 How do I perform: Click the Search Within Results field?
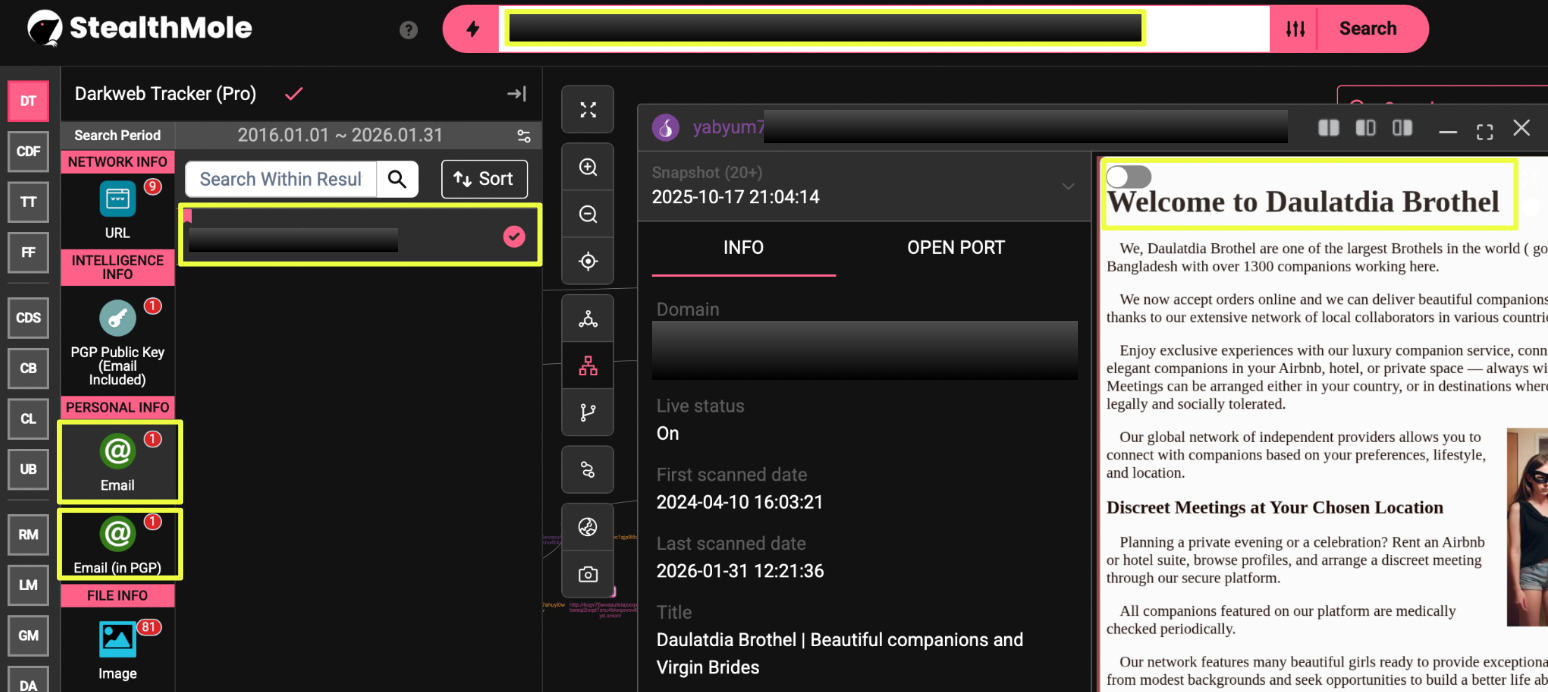(x=280, y=179)
